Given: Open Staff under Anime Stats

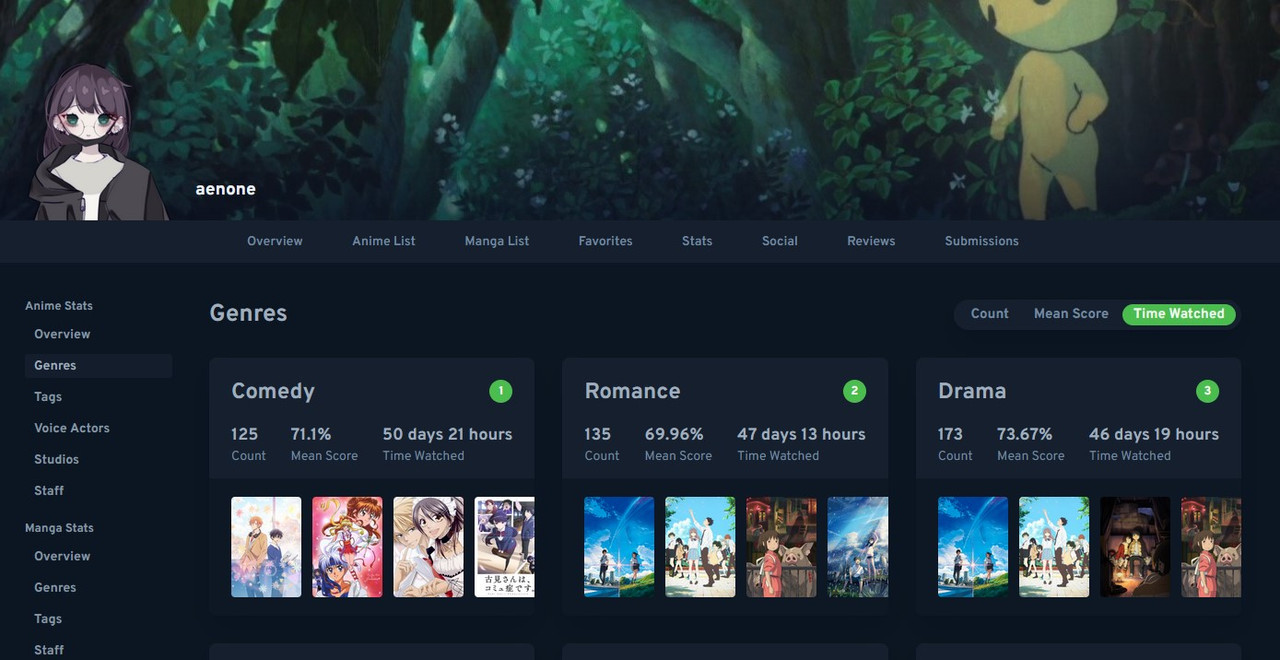Looking at the screenshot, I should [x=98, y=491].
